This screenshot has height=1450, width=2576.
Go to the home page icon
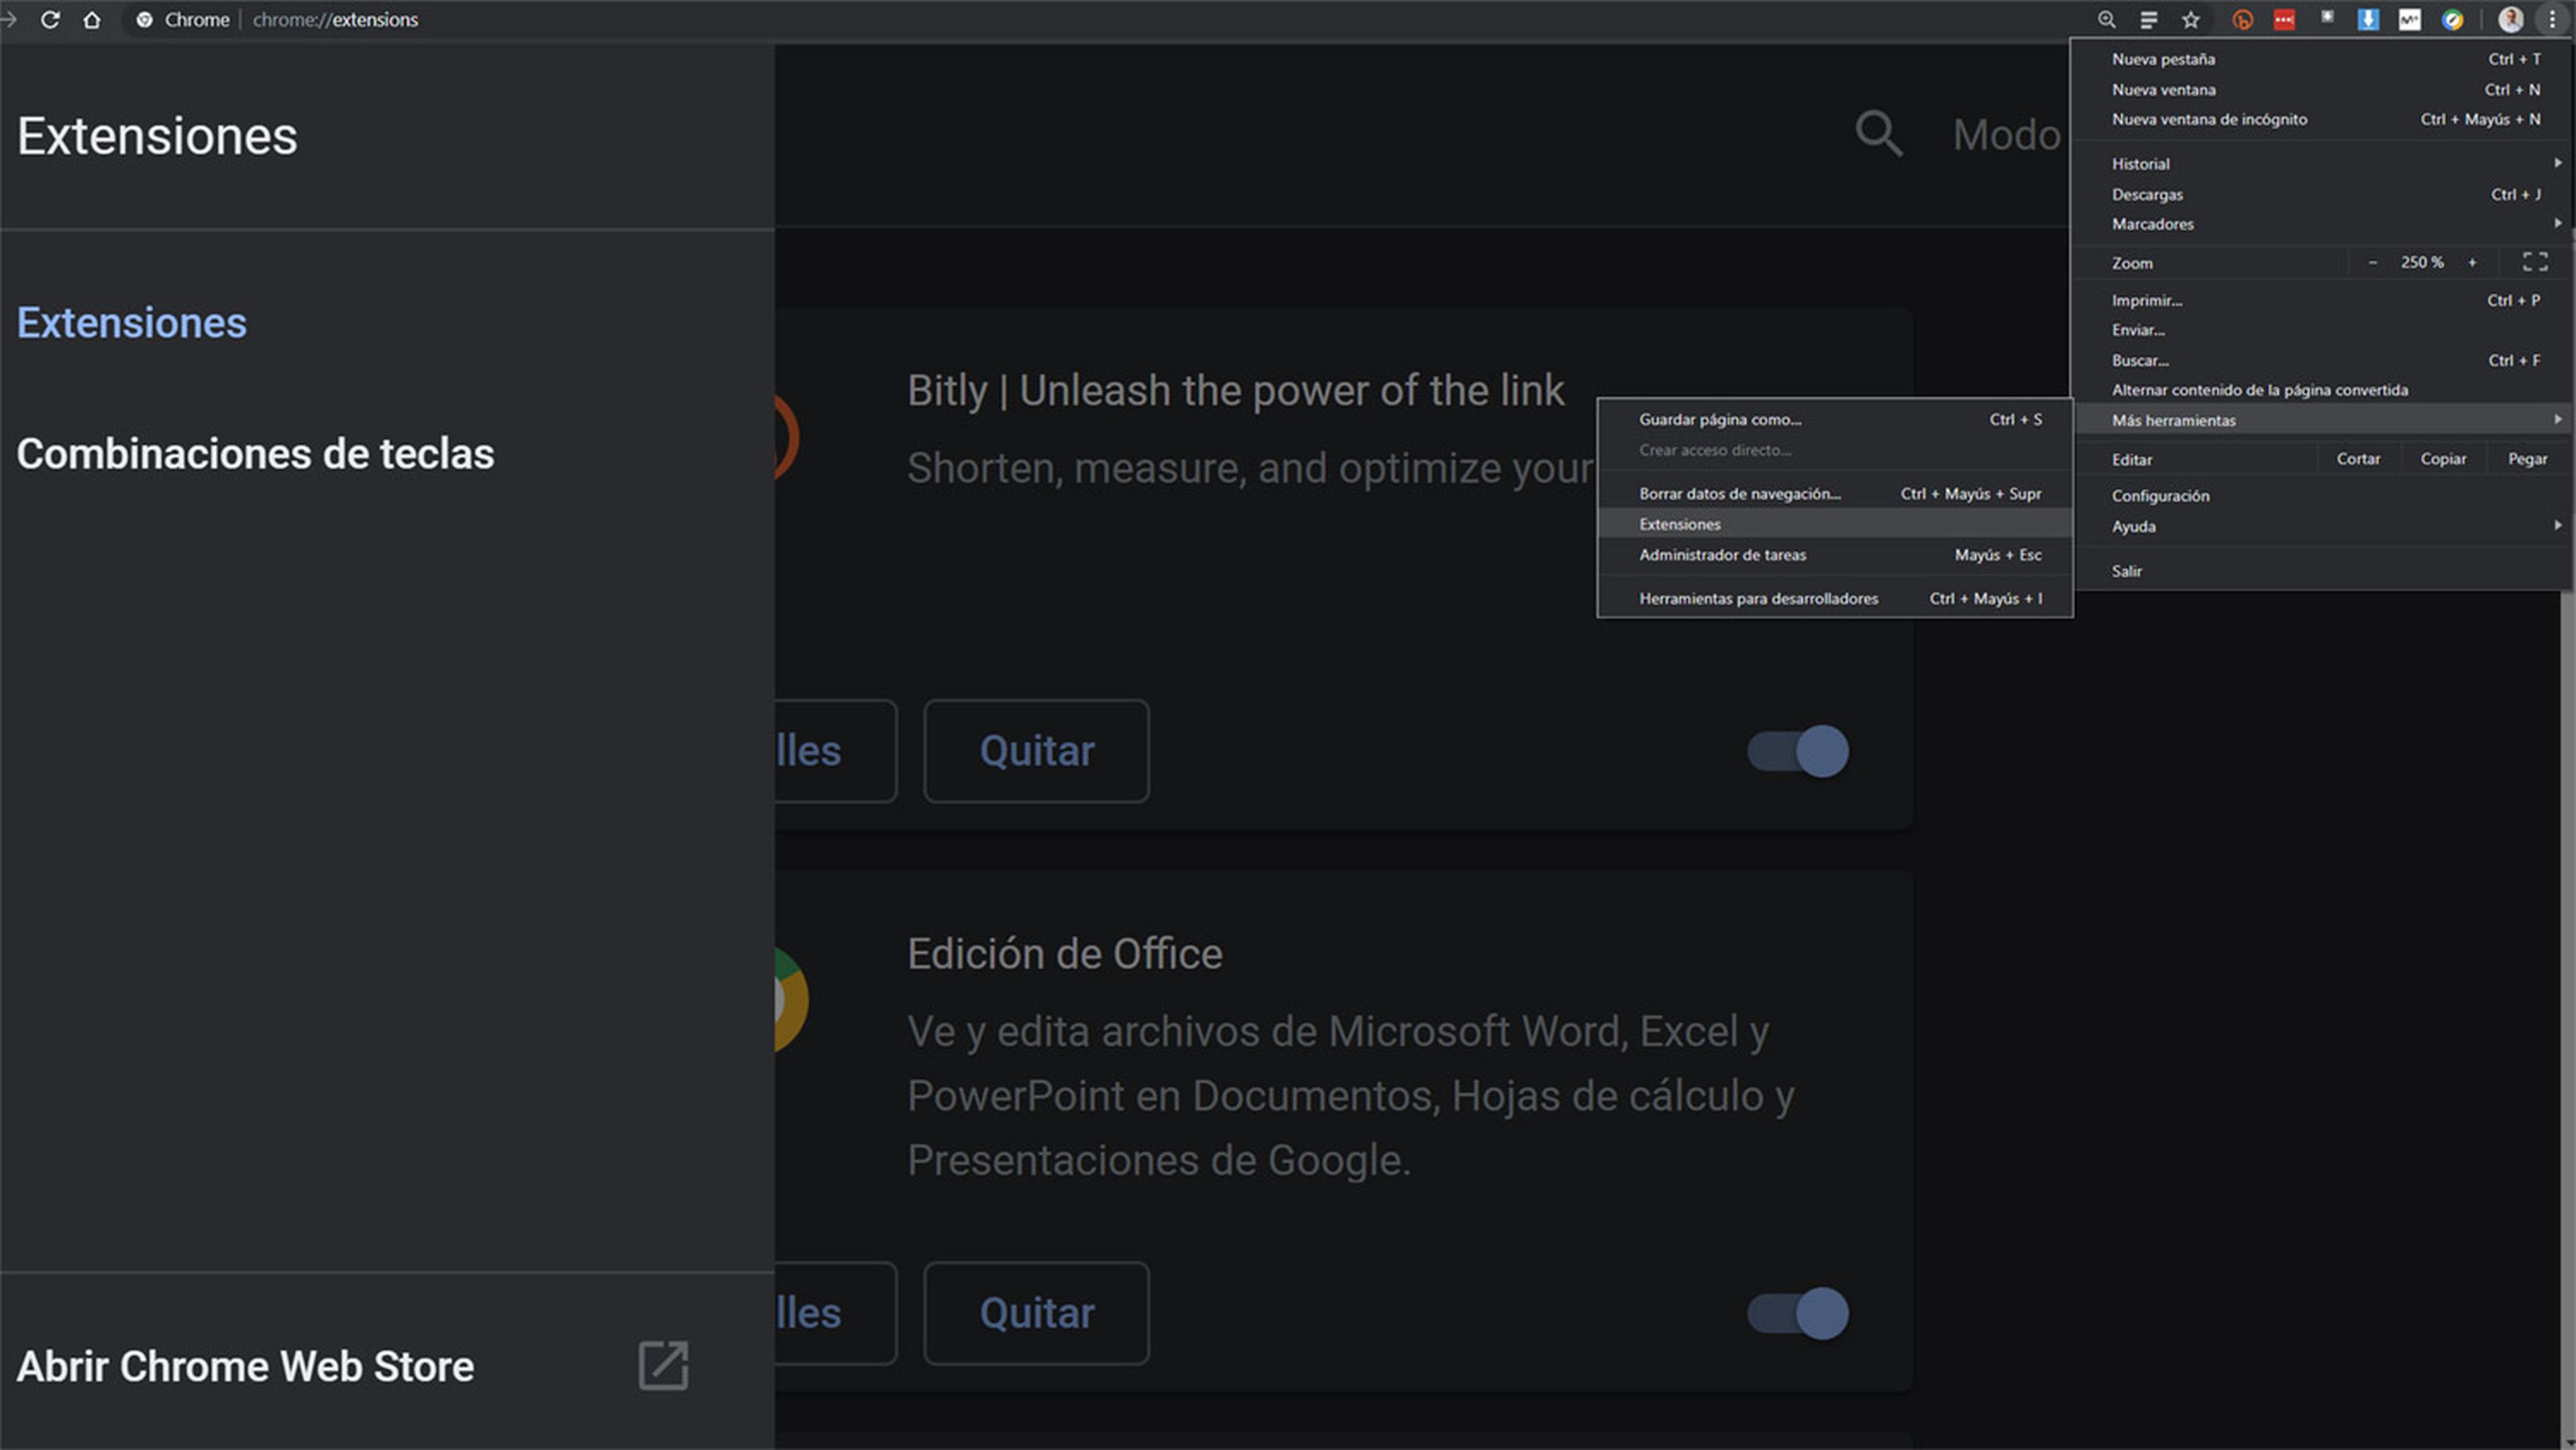(92, 20)
